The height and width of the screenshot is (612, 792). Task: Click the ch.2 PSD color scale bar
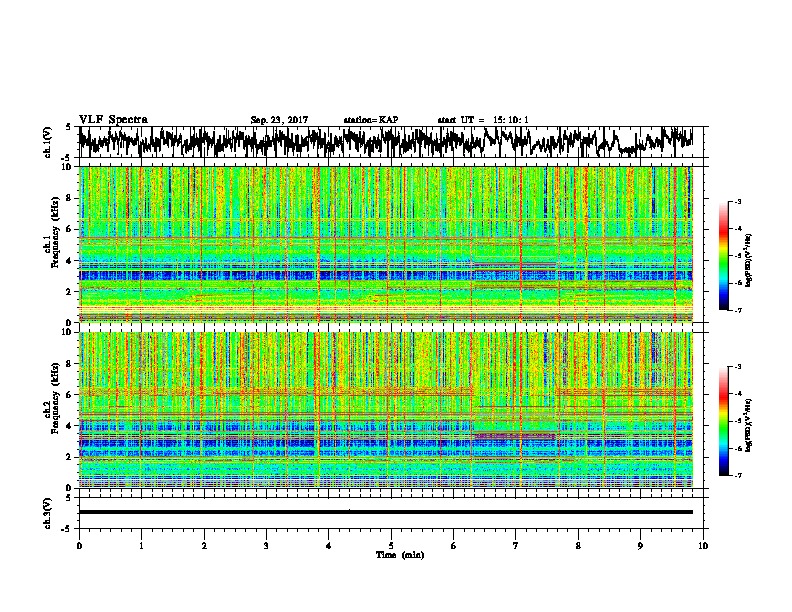723,421
